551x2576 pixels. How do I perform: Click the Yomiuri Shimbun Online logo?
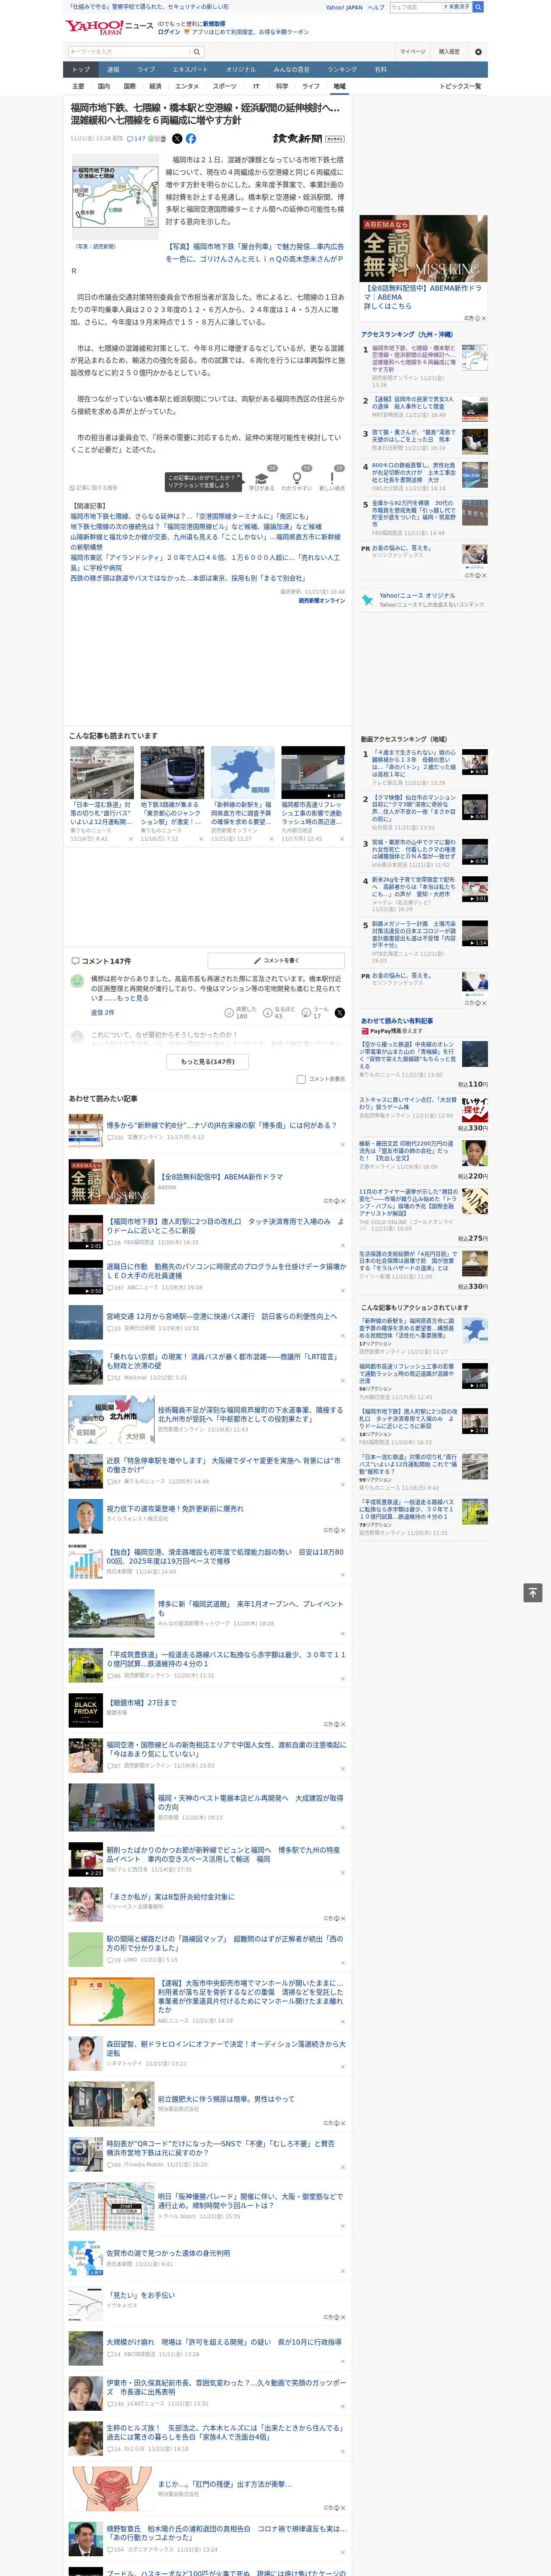pyautogui.click(x=308, y=139)
